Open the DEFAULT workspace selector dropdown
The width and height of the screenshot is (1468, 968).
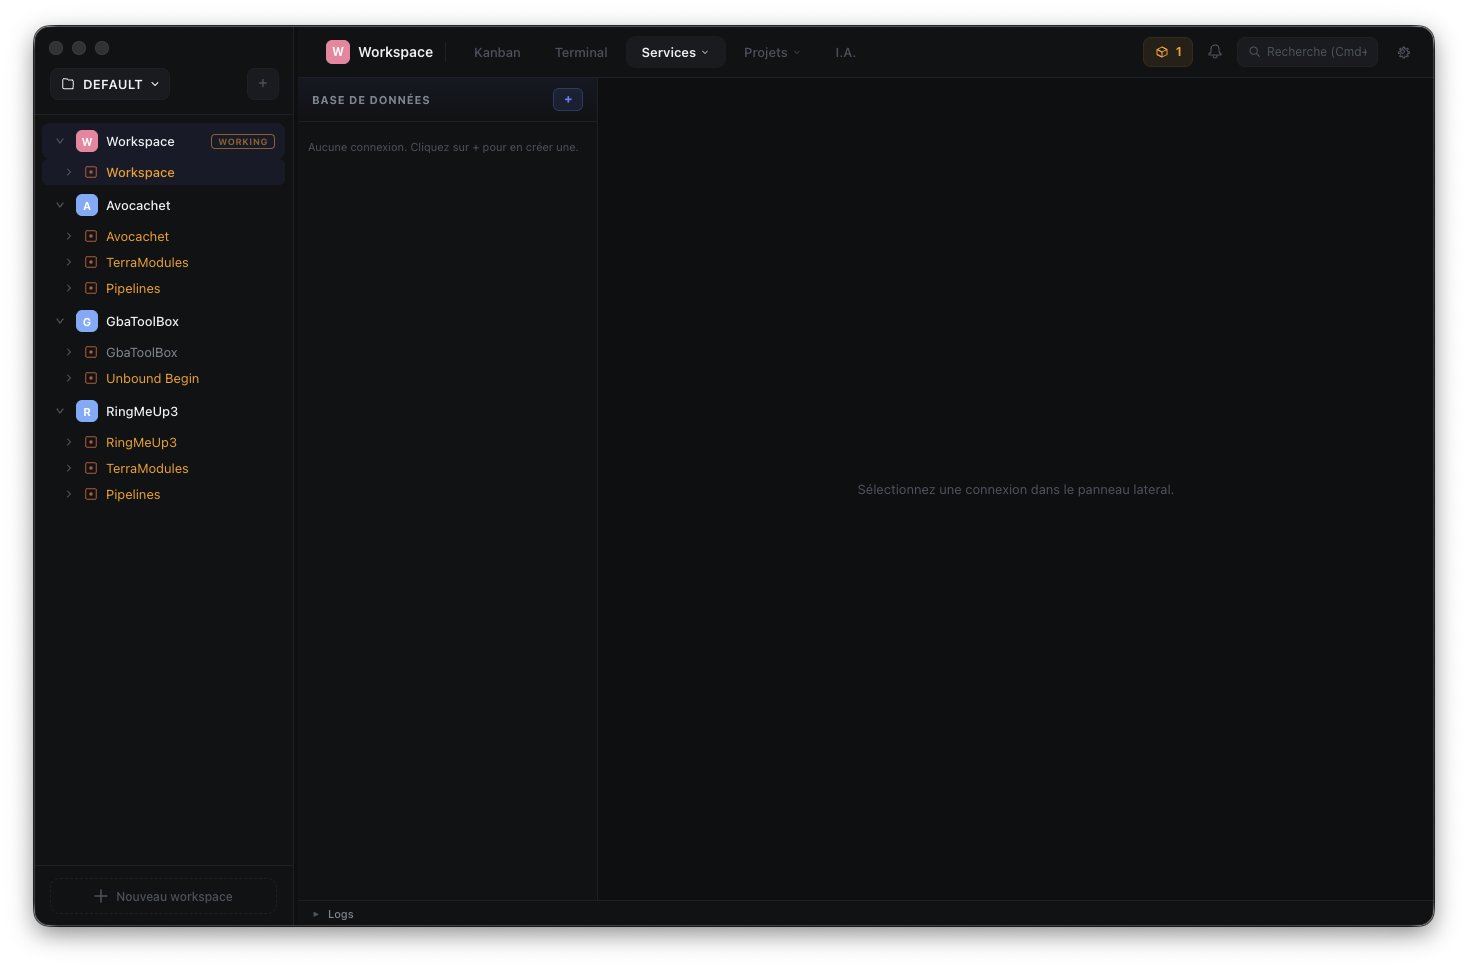coord(109,84)
